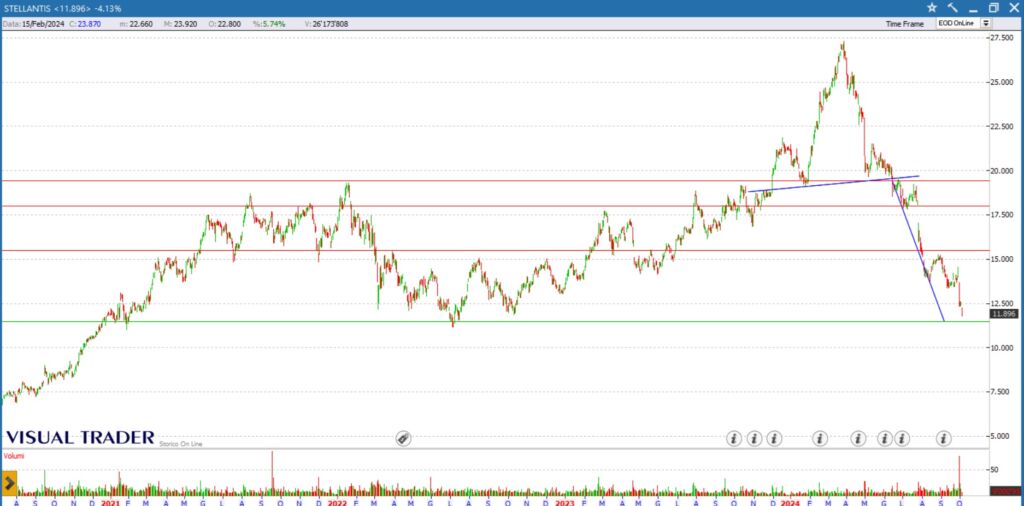Click the tag icon near 2022 on chart
The width and height of the screenshot is (1024, 506).
coord(403,438)
